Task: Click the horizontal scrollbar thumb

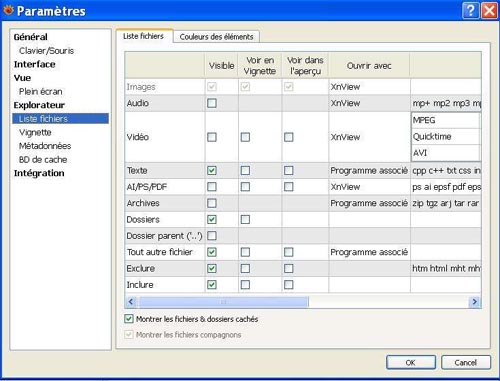Action: tap(223, 302)
